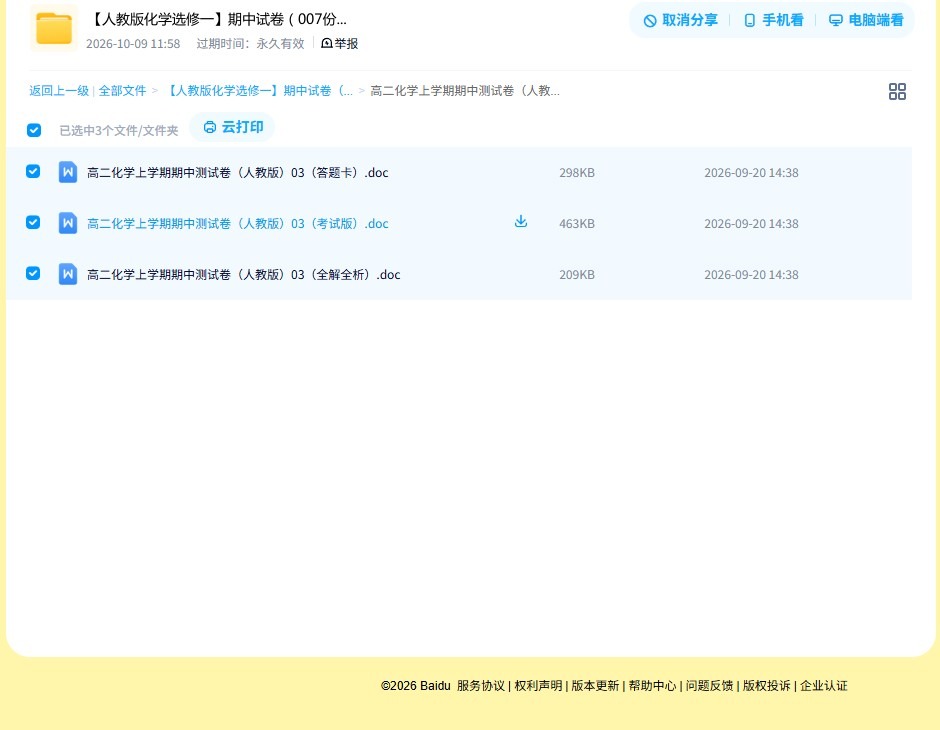940x730 pixels.
Task: Click 298KB size cell
Action: pos(577,173)
